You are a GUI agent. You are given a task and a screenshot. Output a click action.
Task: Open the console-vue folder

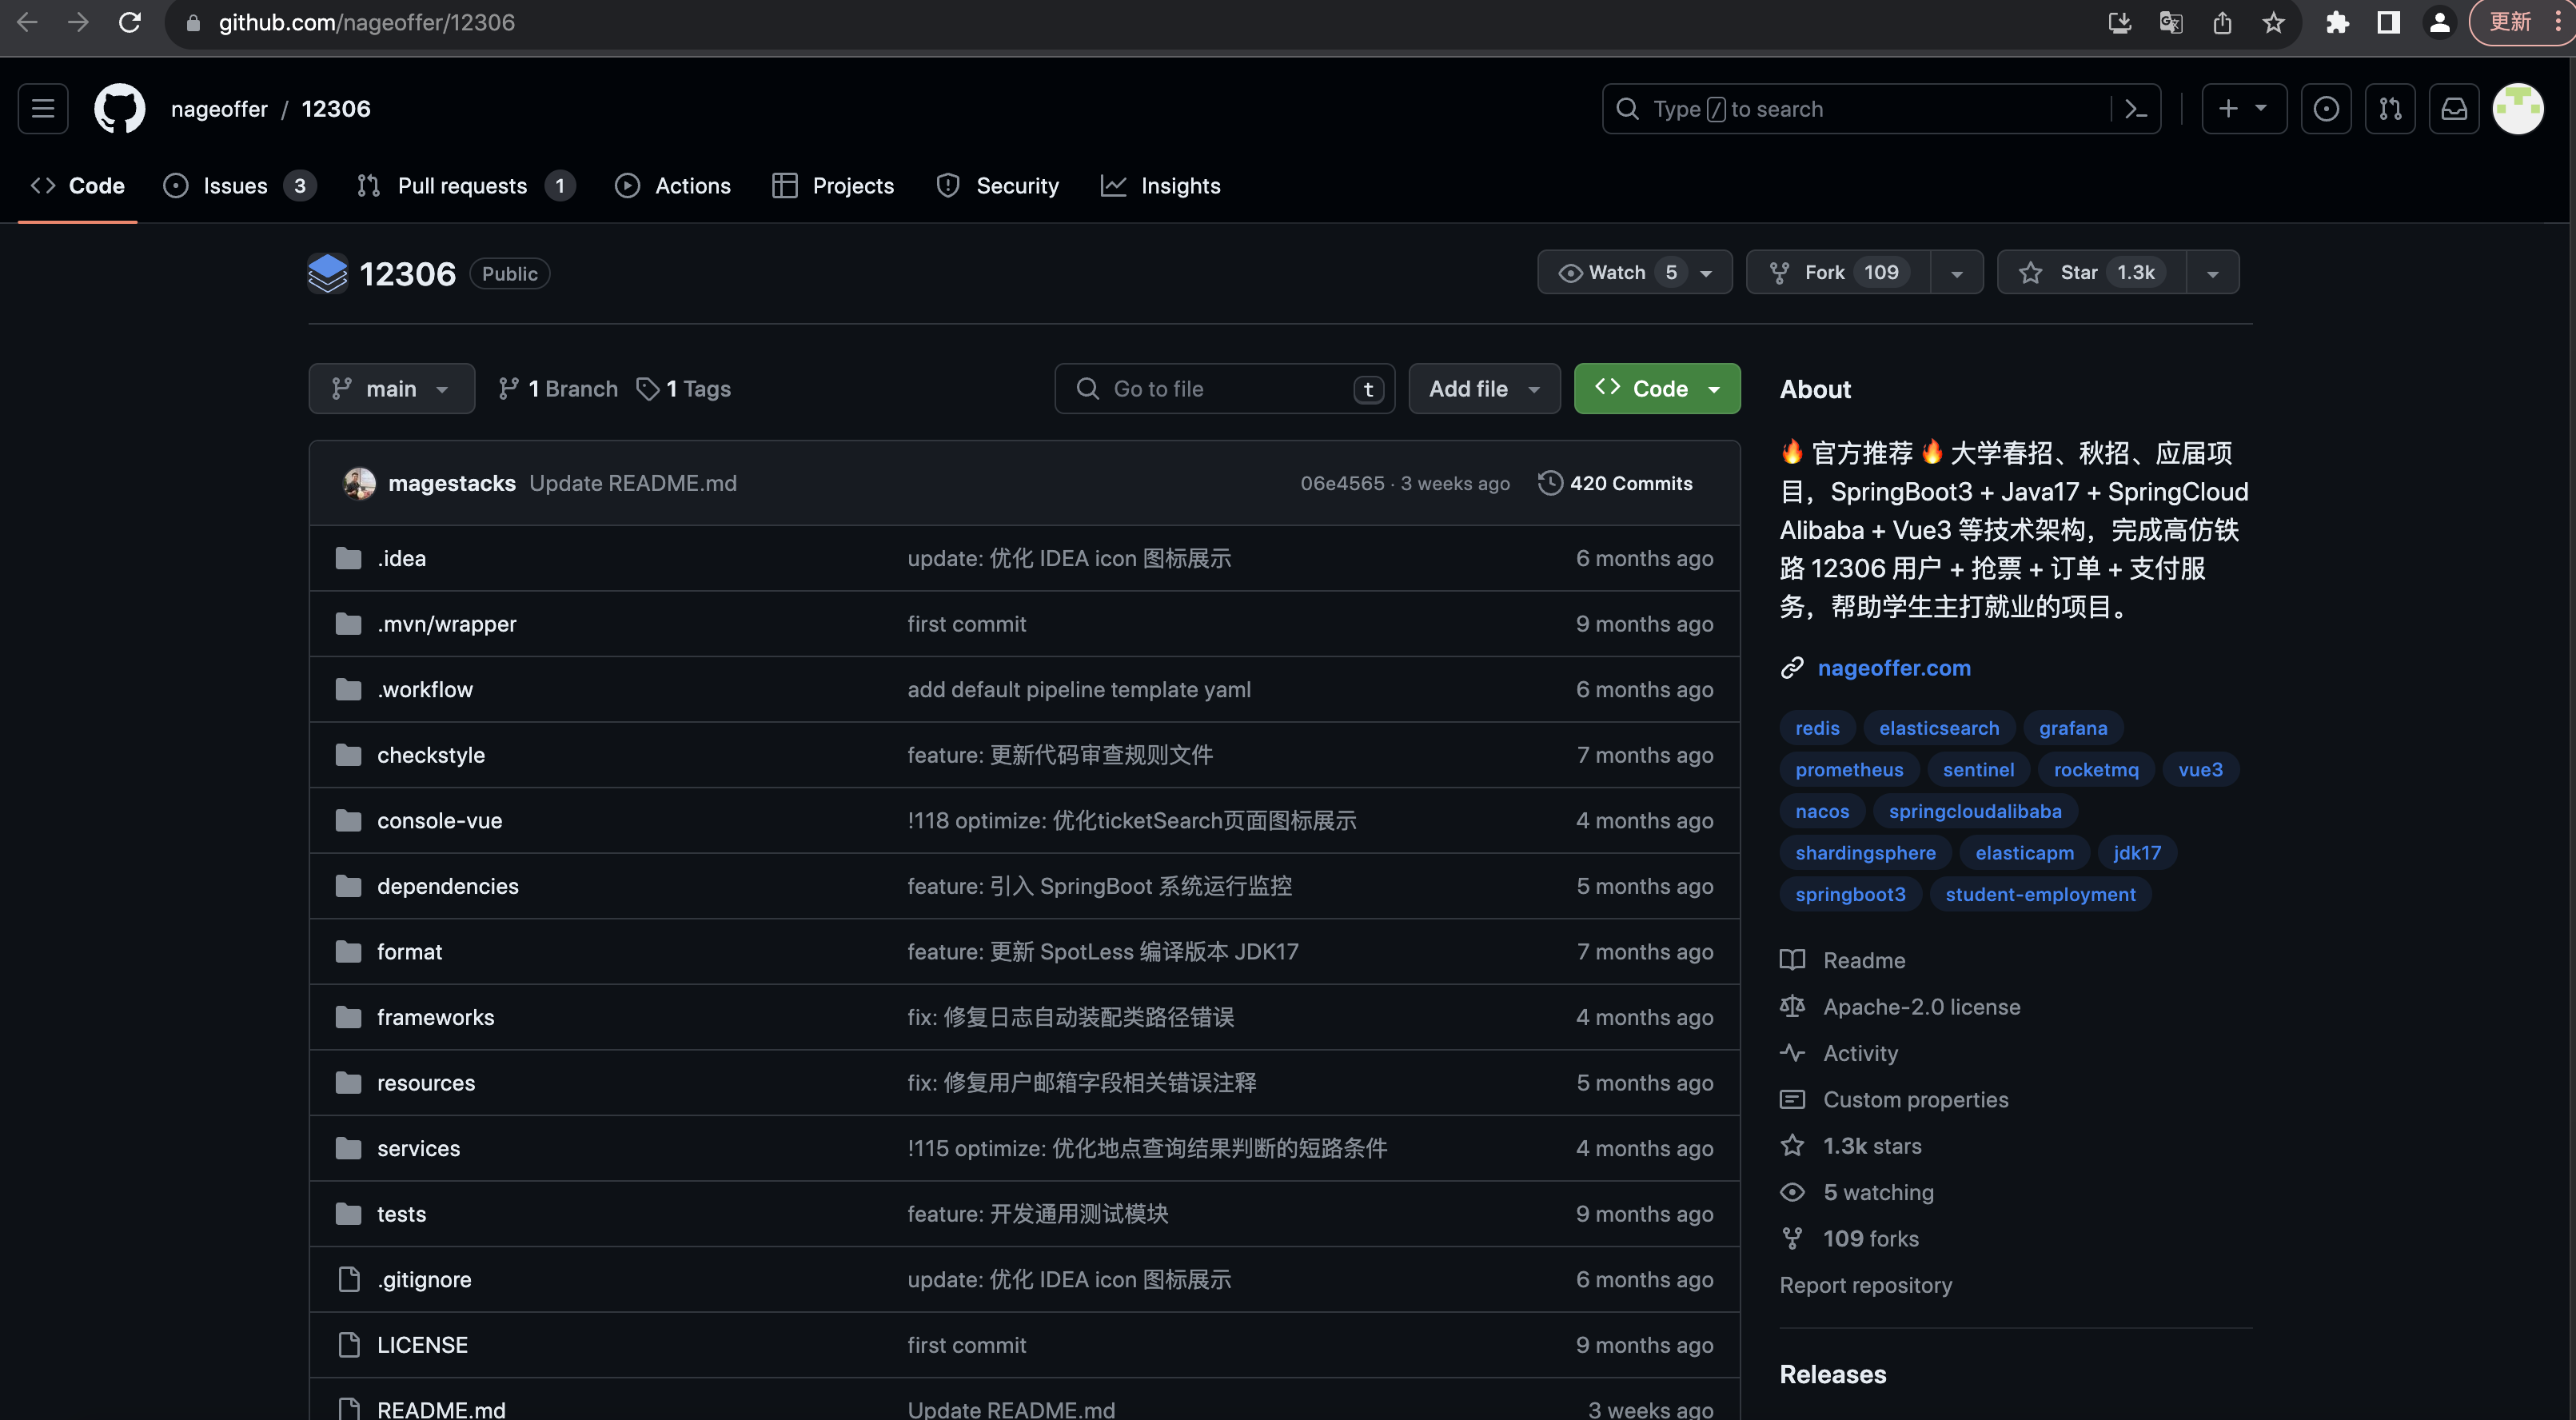coord(439,820)
